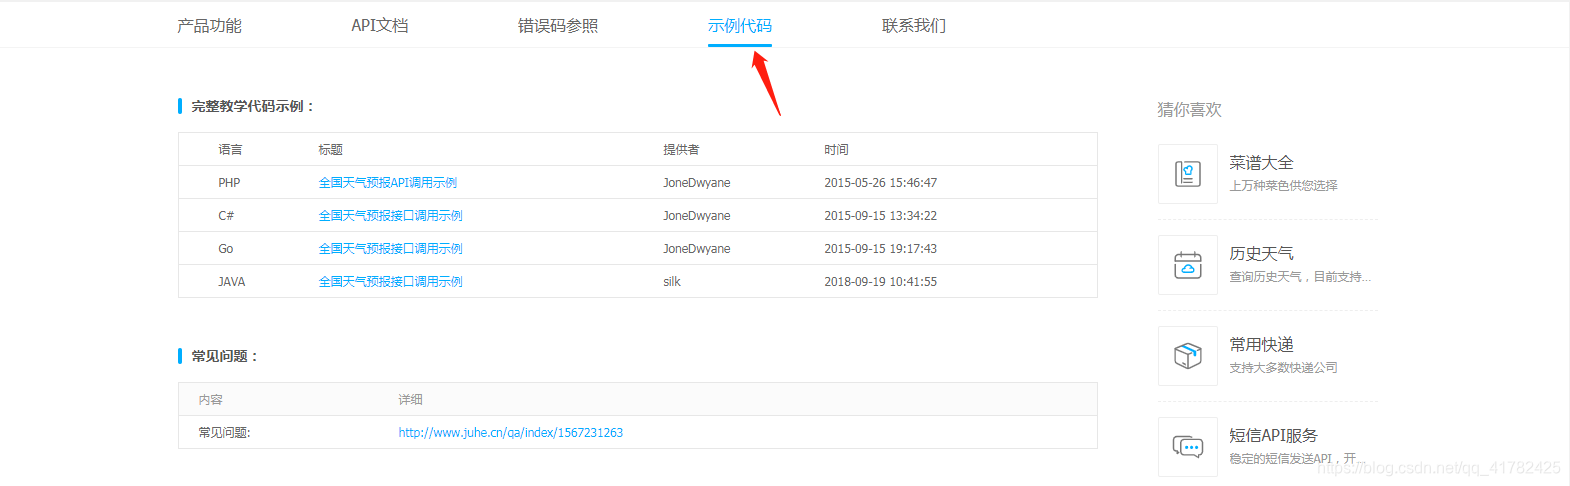Click the provider silk cell
The width and height of the screenshot is (1570, 486).
coord(672,282)
